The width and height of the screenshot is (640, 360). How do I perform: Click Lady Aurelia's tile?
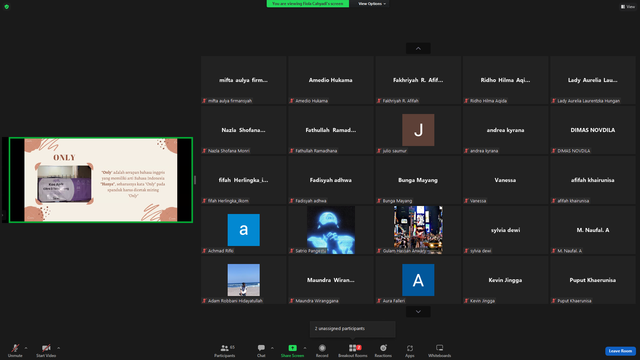click(x=593, y=80)
